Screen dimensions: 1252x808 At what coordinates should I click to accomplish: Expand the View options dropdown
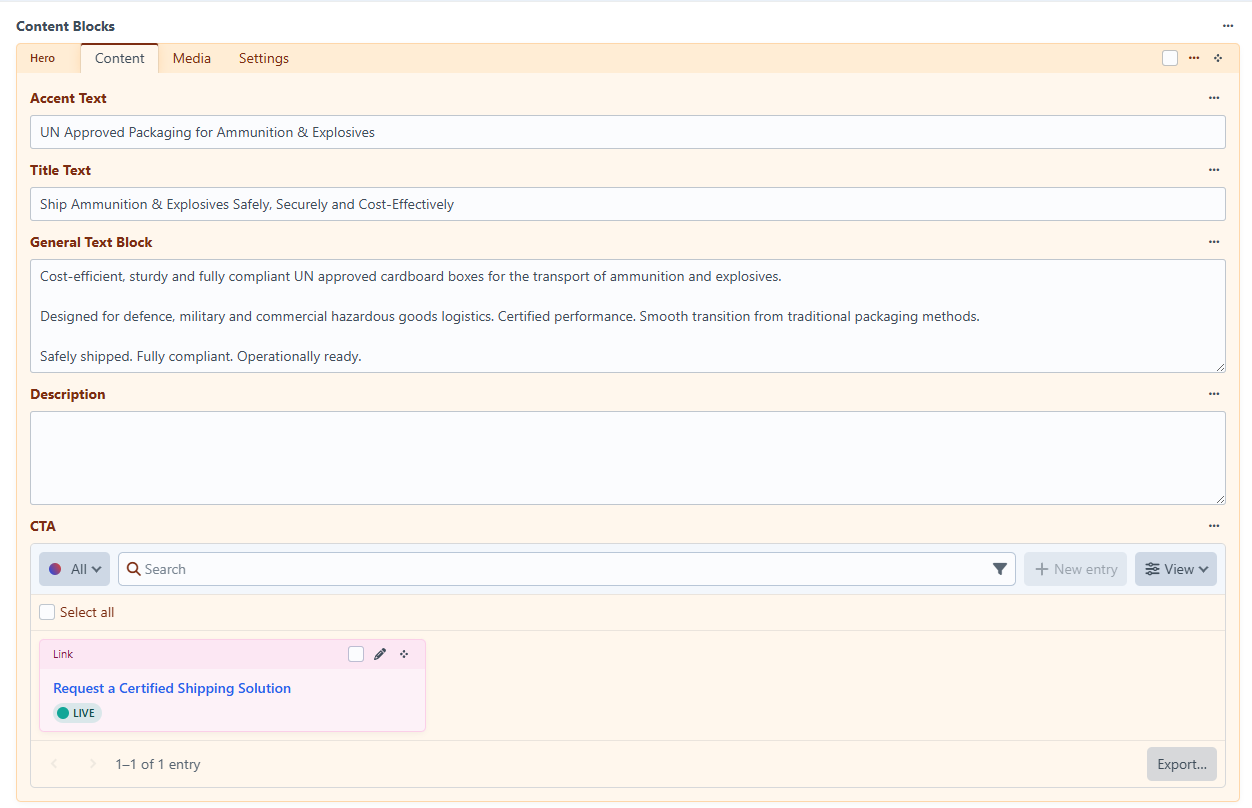point(1176,569)
